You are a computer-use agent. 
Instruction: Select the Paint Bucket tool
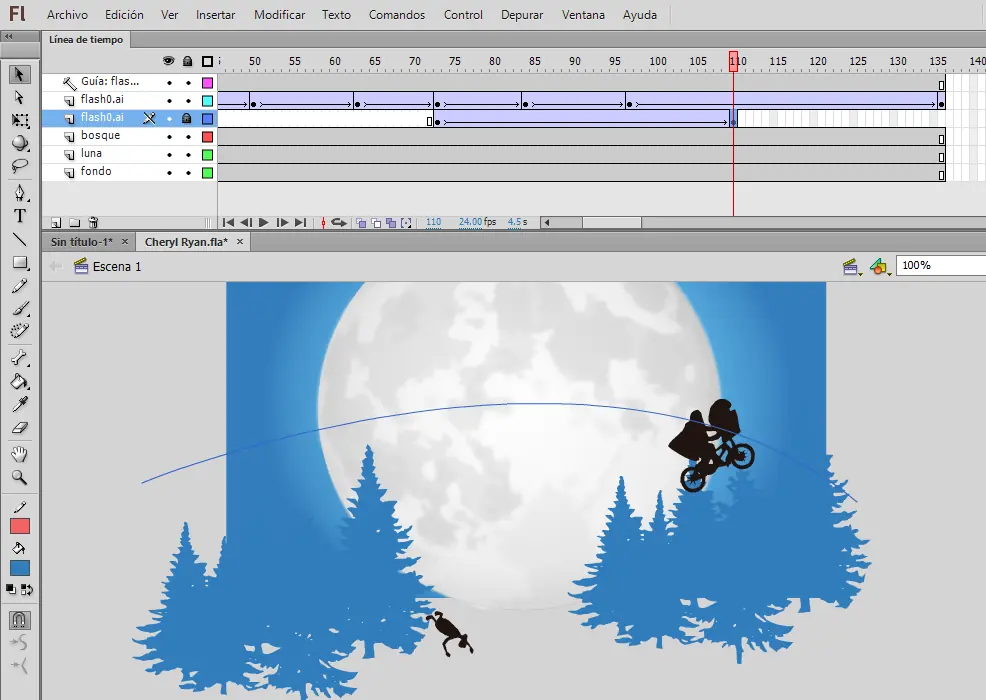[19, 382]
